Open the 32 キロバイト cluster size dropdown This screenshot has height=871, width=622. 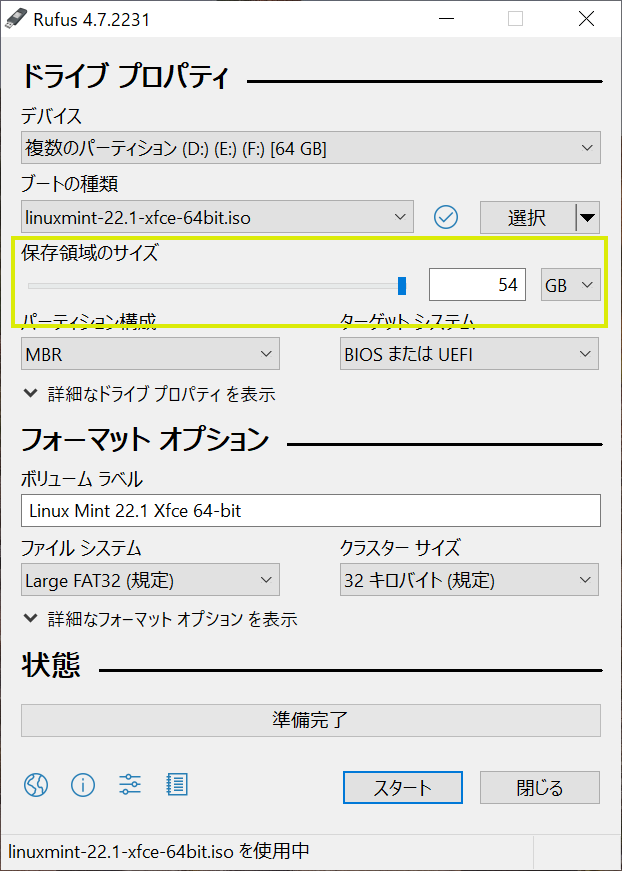[469, 580]
